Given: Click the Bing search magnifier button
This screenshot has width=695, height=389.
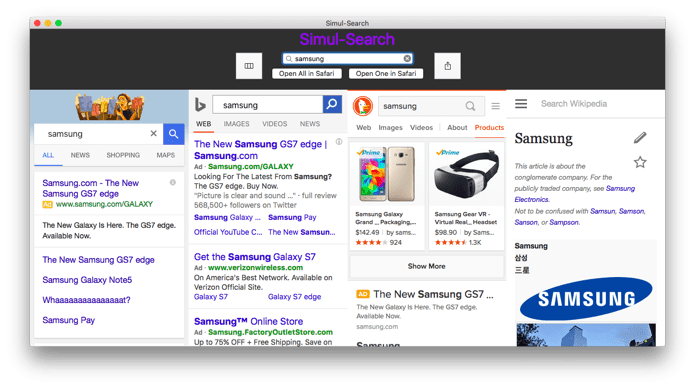Looking at the screenshot, I should click(x=332, y=105).
